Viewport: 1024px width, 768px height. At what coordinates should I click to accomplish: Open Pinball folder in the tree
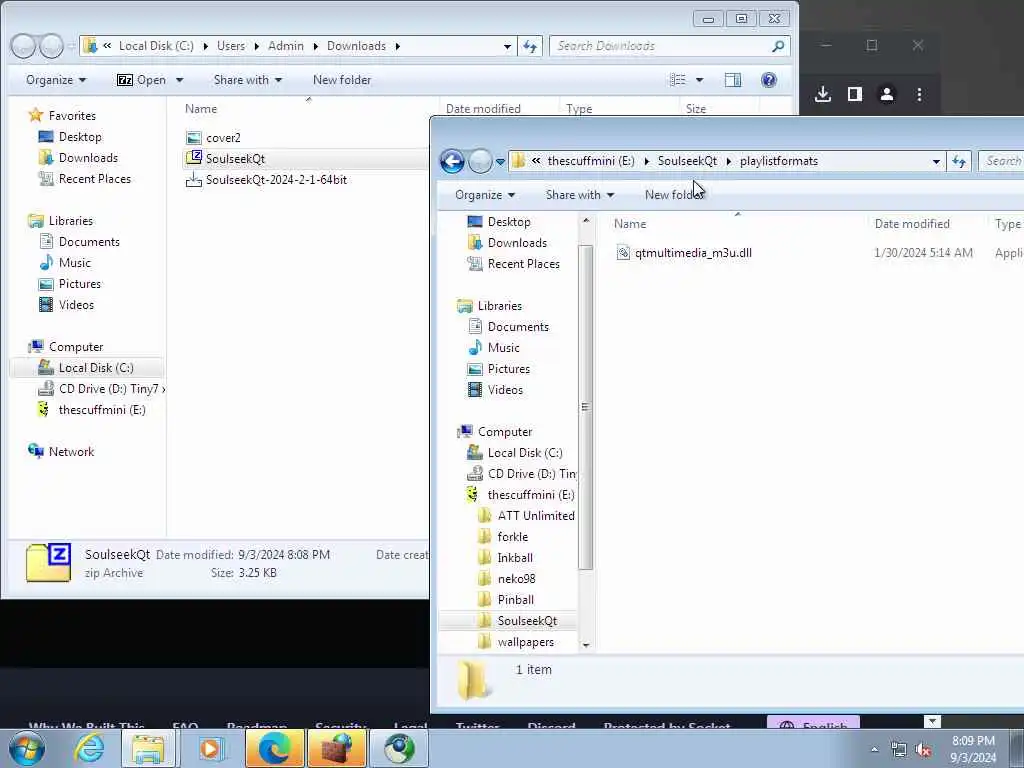(x=515, y=600)
